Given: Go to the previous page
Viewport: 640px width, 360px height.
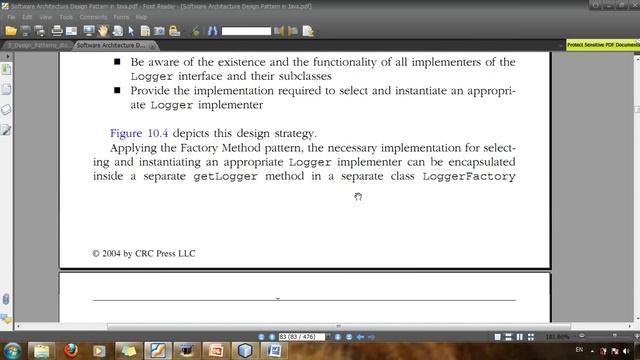Looking at the screenshot, I should coord(271,337).
